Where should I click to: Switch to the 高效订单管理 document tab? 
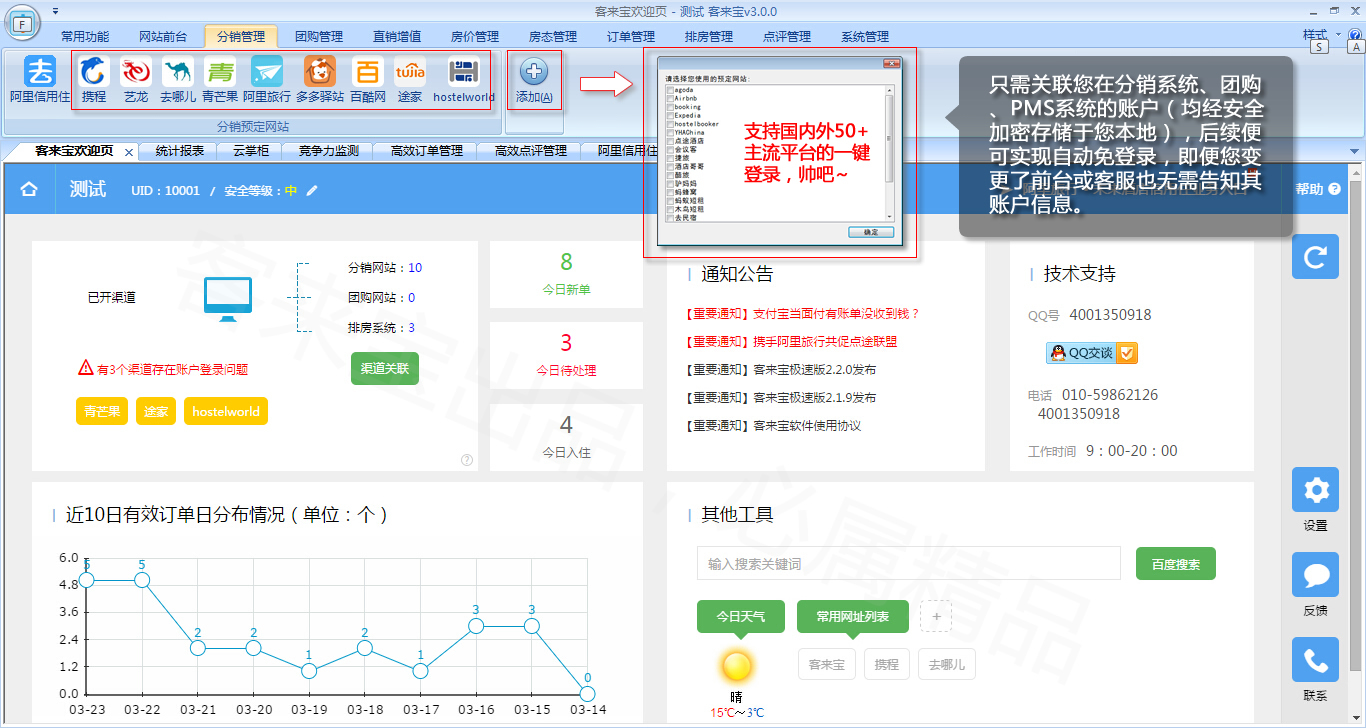[x=427, y=151]
